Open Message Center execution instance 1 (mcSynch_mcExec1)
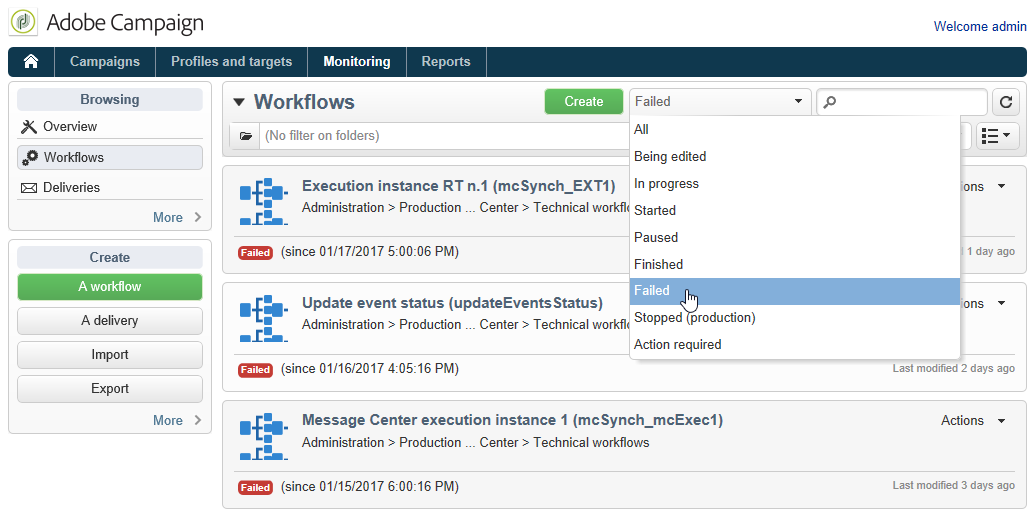This screenshot has width=1032, height=523. [512, 420]
